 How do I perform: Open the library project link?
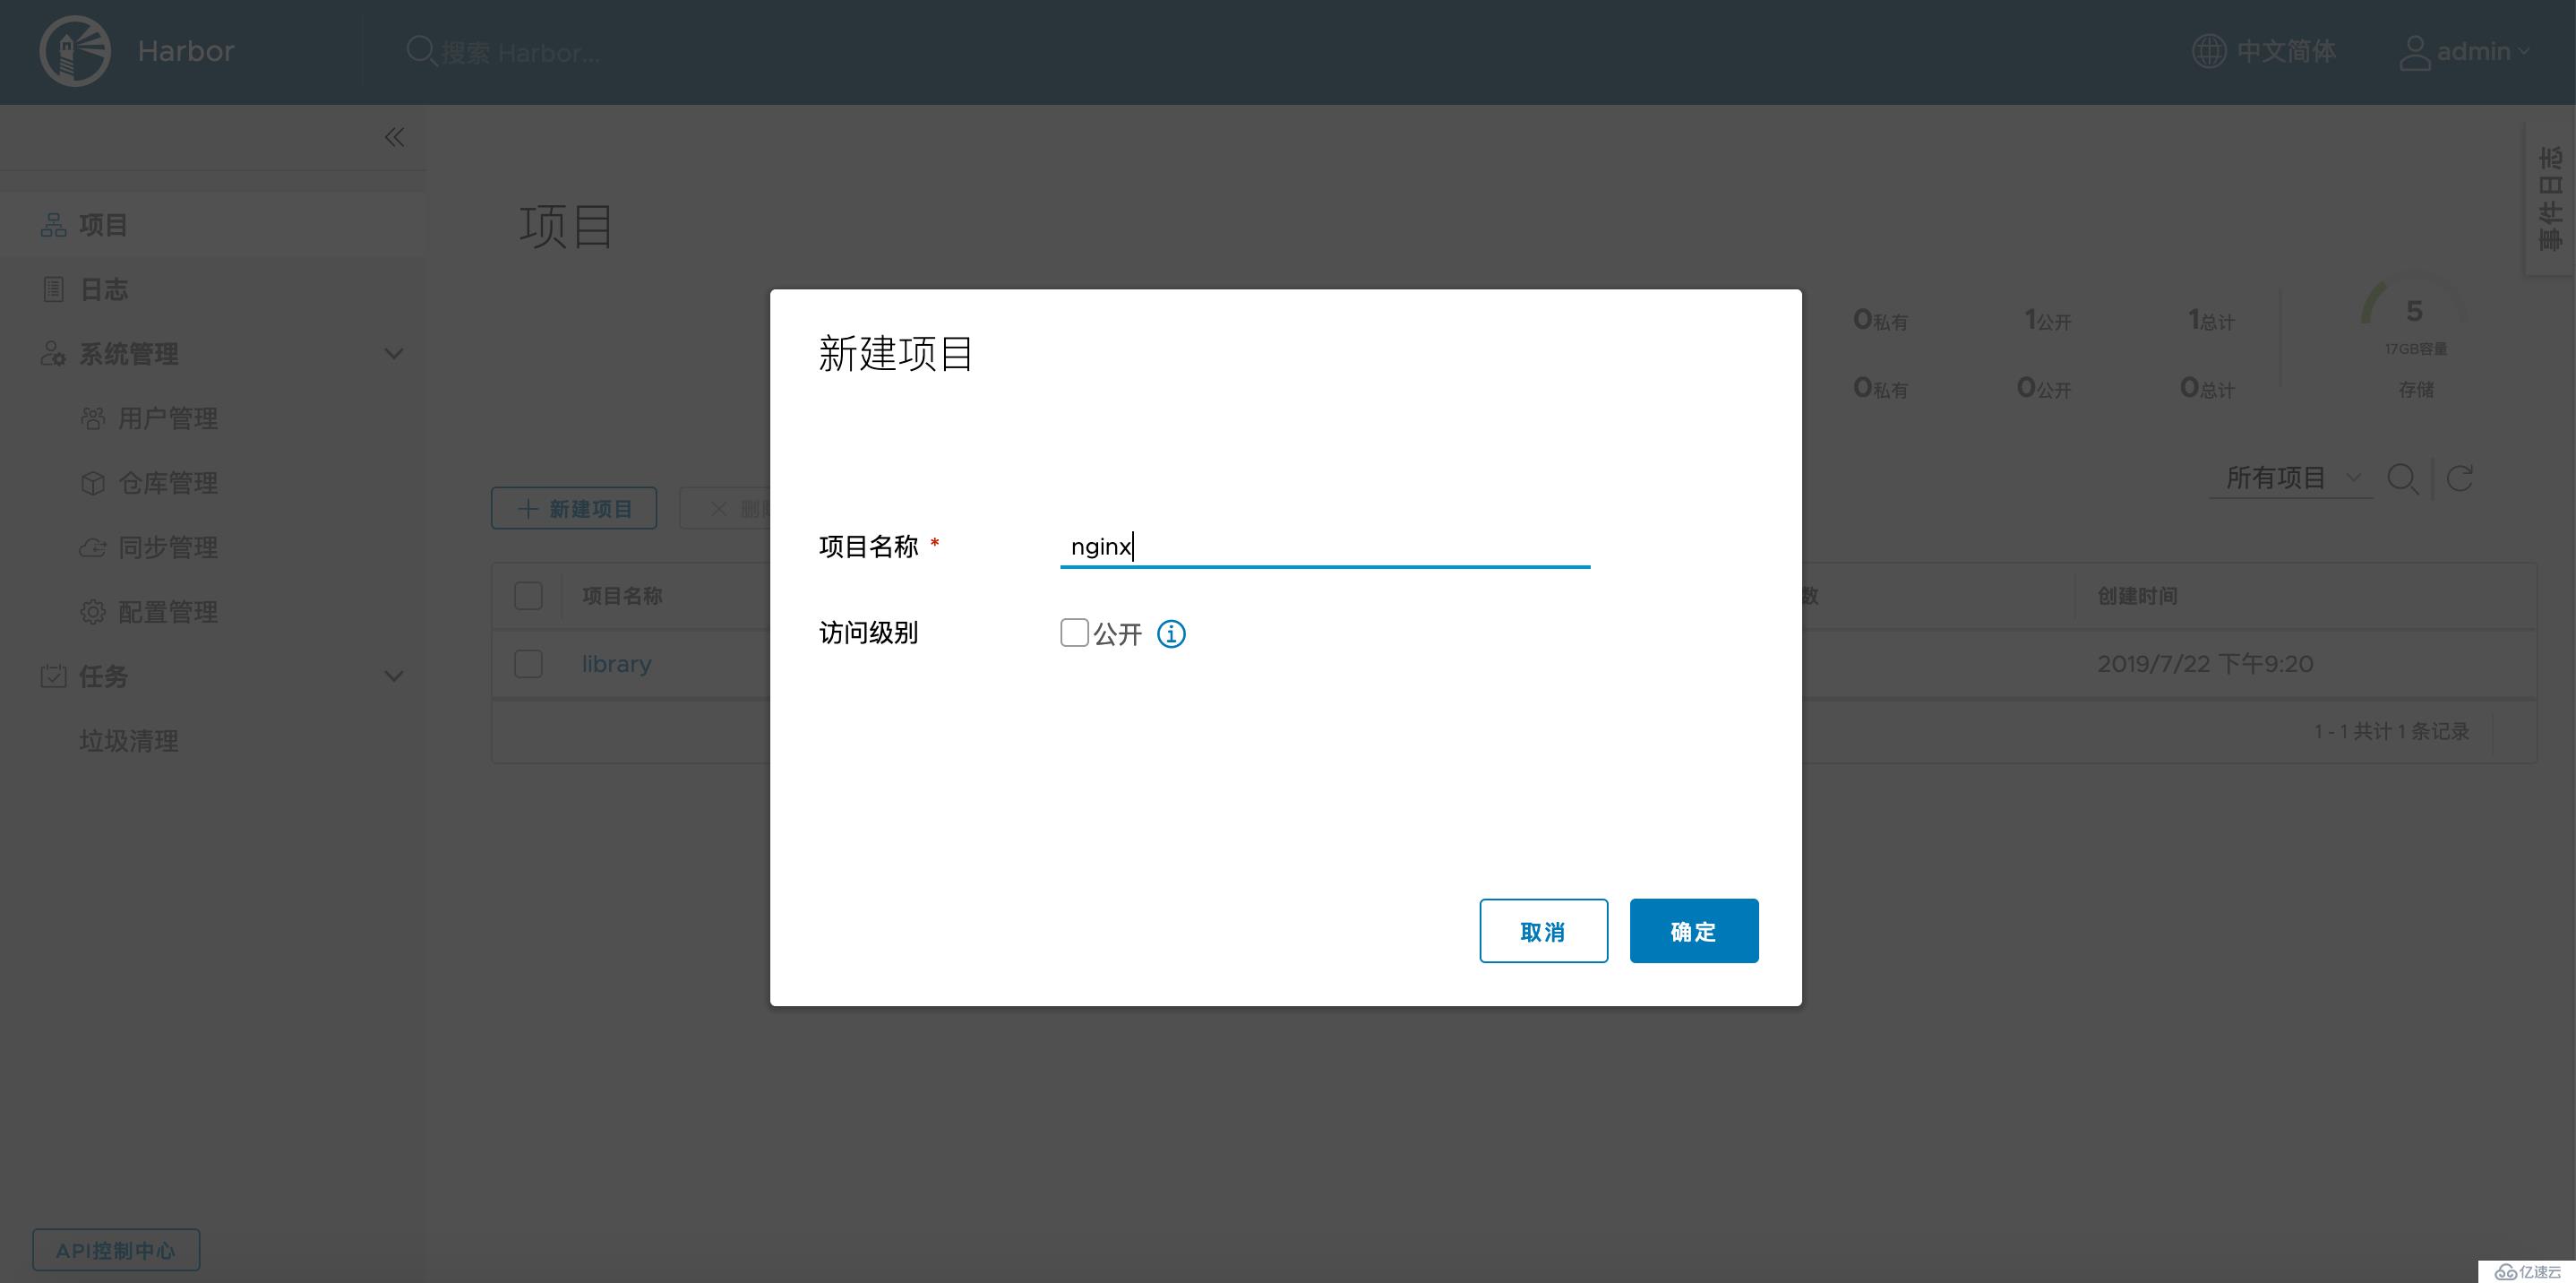(x=617, y=664)
